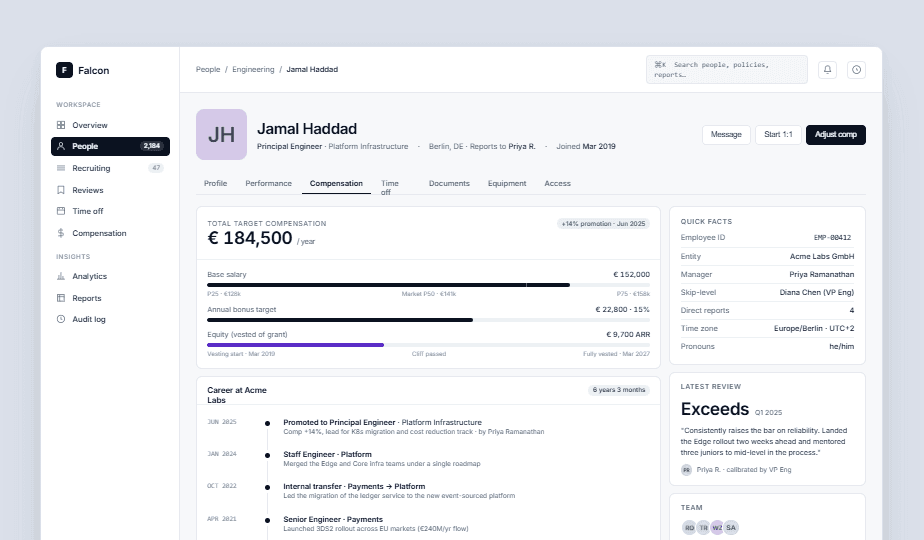Click the JH profile avatar

click(222, 134)
